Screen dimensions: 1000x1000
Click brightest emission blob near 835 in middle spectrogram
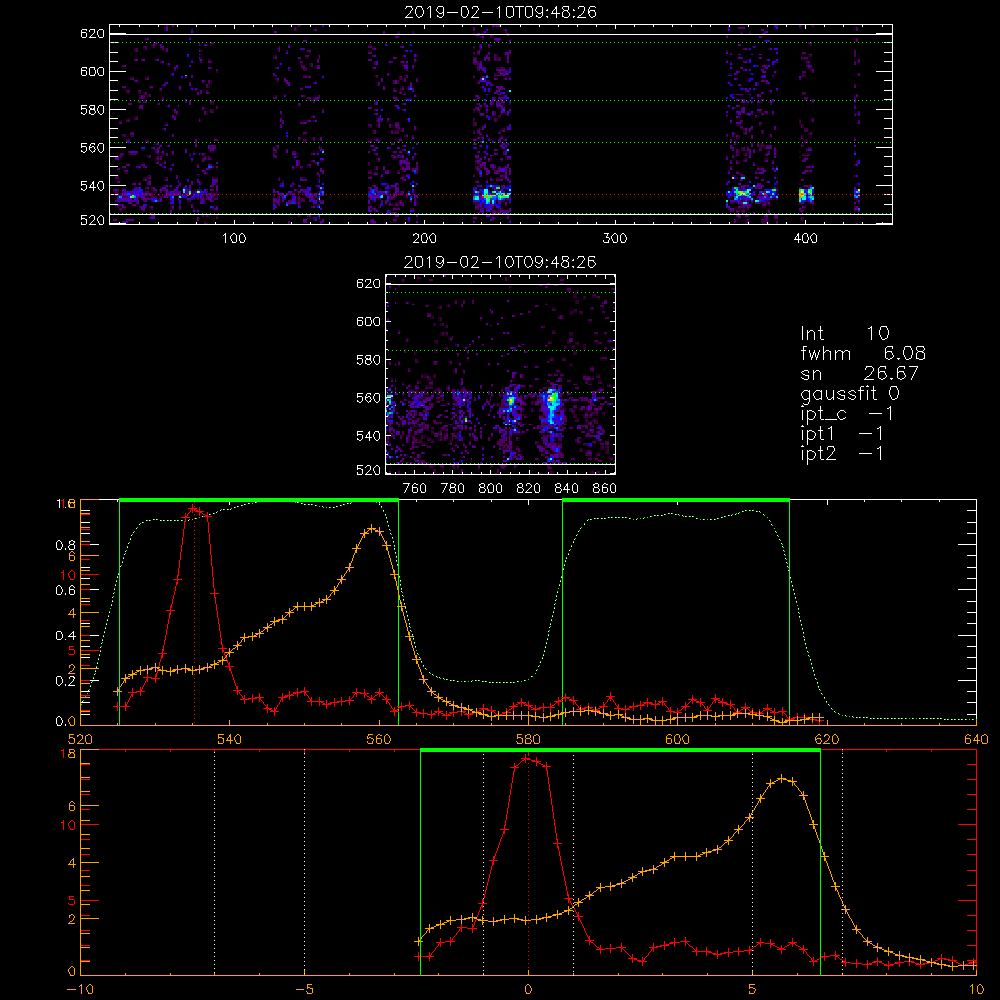point(552,403)
